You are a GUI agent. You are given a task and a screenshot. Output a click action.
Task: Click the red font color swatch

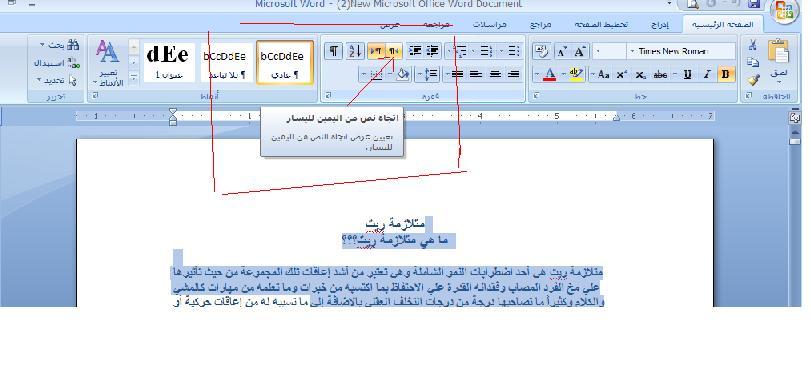(550, 75)
